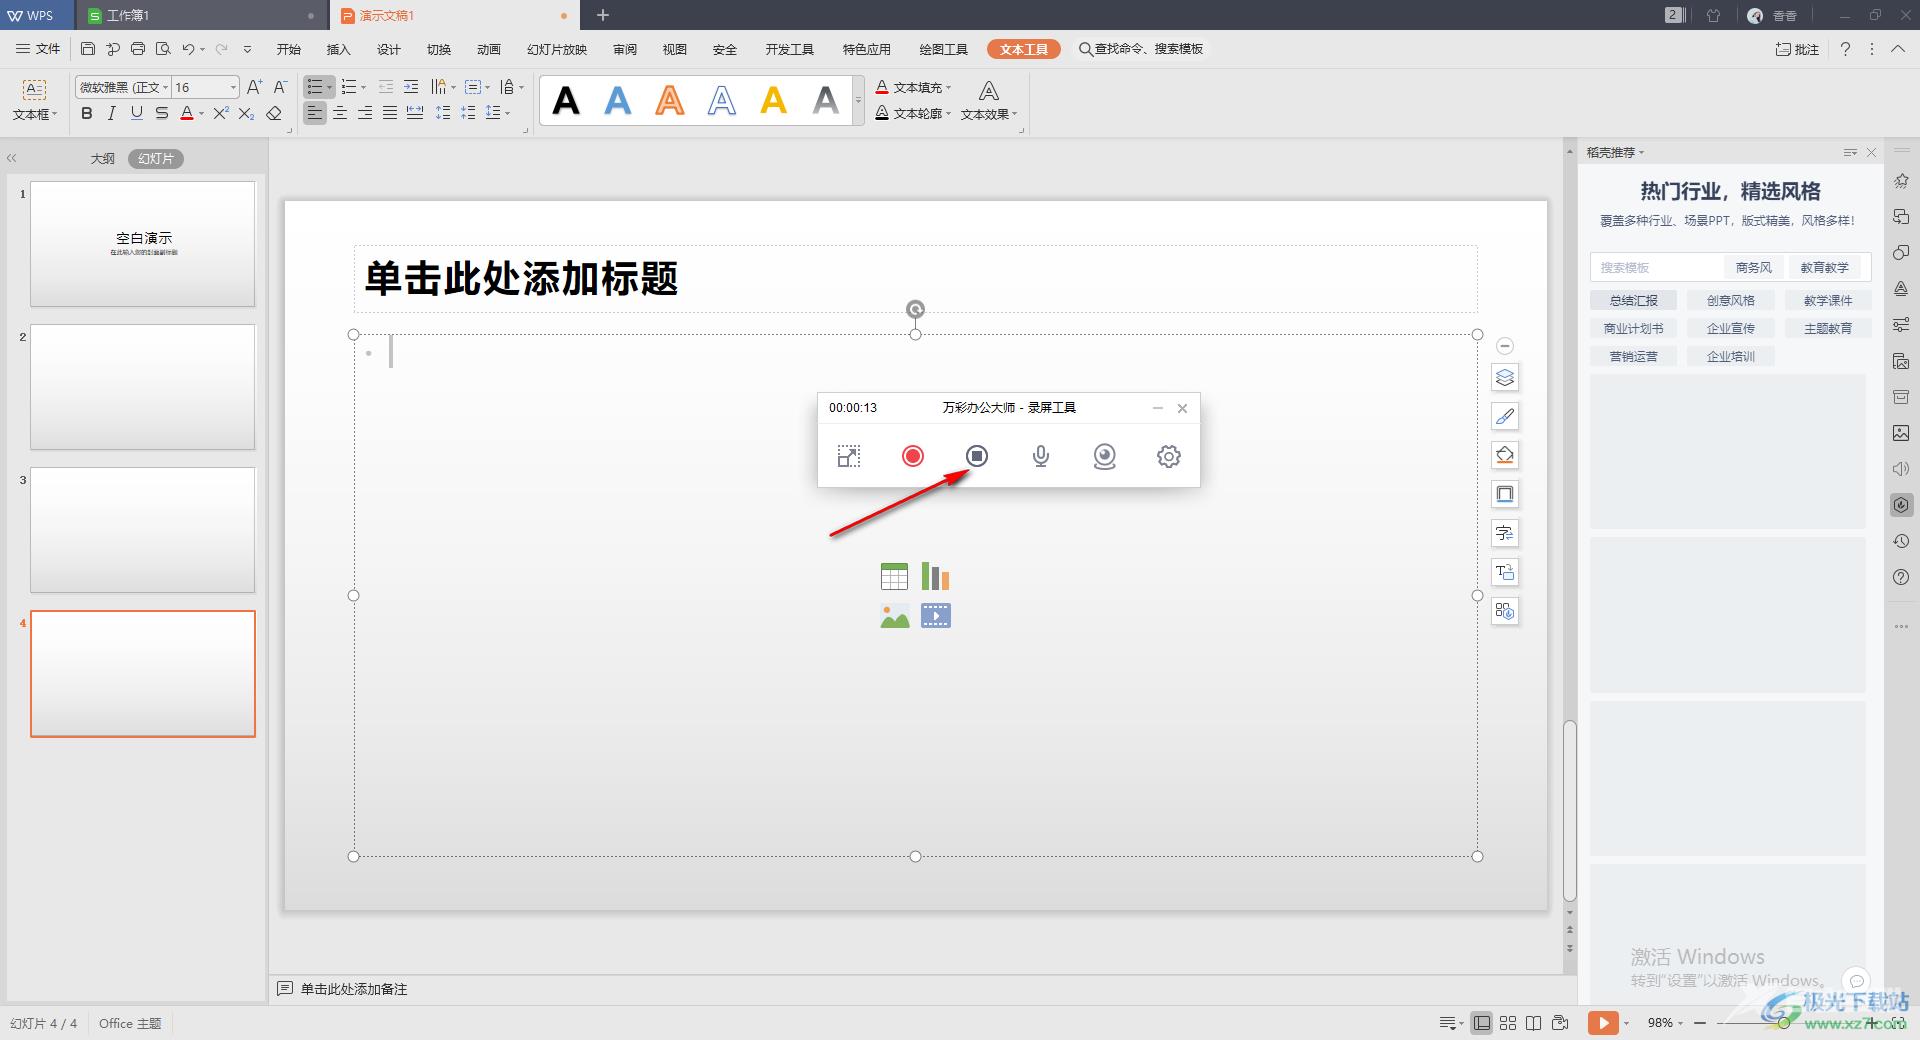The image size is (1920, 1040).
Task: Open font size dropdown
Action: pos(233,88)
